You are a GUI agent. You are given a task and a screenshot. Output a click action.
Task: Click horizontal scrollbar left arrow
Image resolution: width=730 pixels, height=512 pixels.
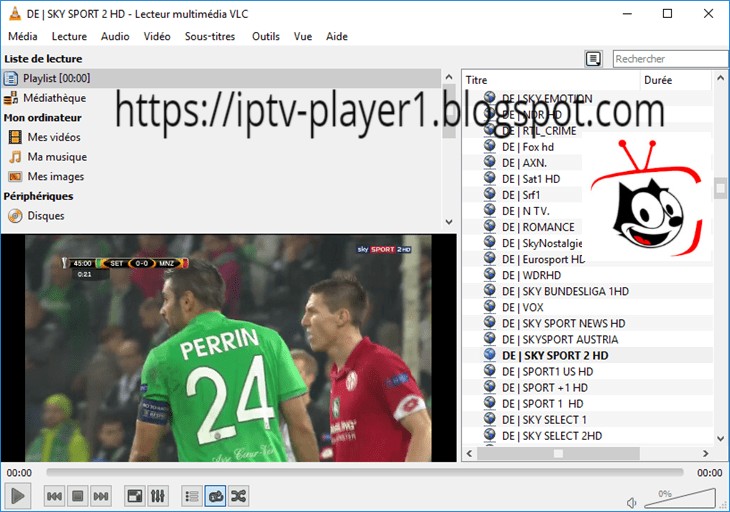tap(469, 453)
